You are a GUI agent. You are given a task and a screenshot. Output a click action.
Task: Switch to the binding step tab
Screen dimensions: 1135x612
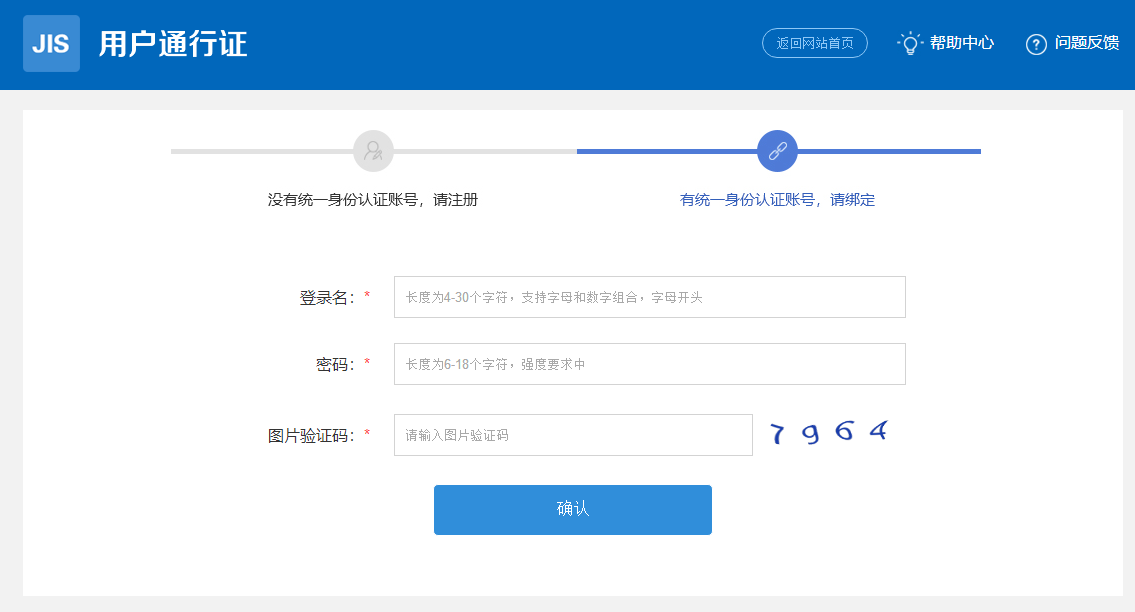pyautogui.click(x=777, y=199)
